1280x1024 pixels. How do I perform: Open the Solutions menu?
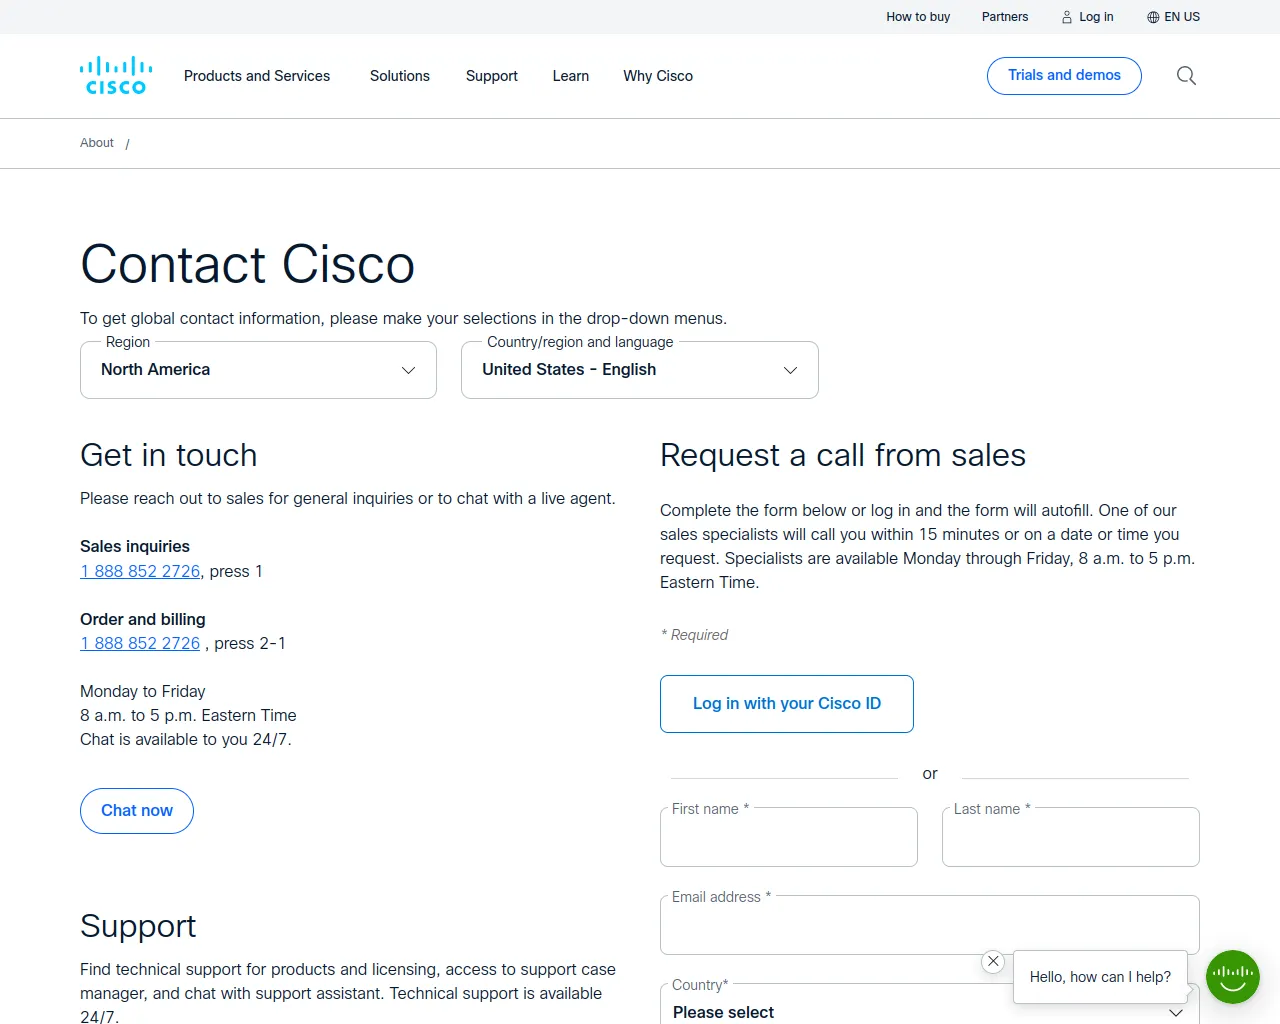pyautogui.click(x=400, y=76)
